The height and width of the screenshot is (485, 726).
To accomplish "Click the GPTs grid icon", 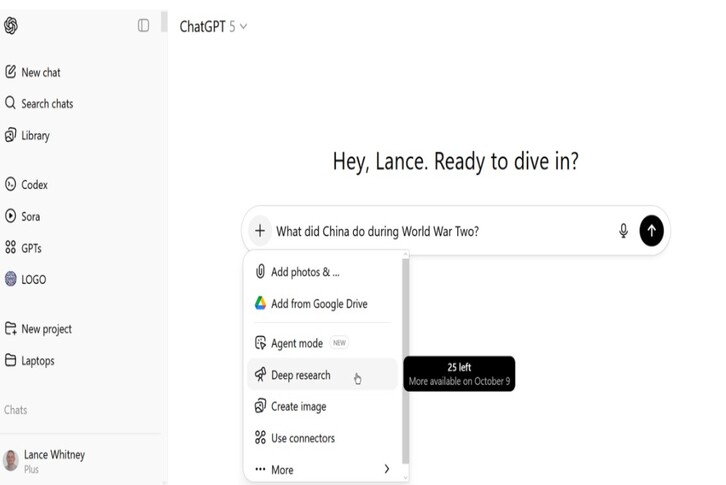I will [x=10, y=247].
